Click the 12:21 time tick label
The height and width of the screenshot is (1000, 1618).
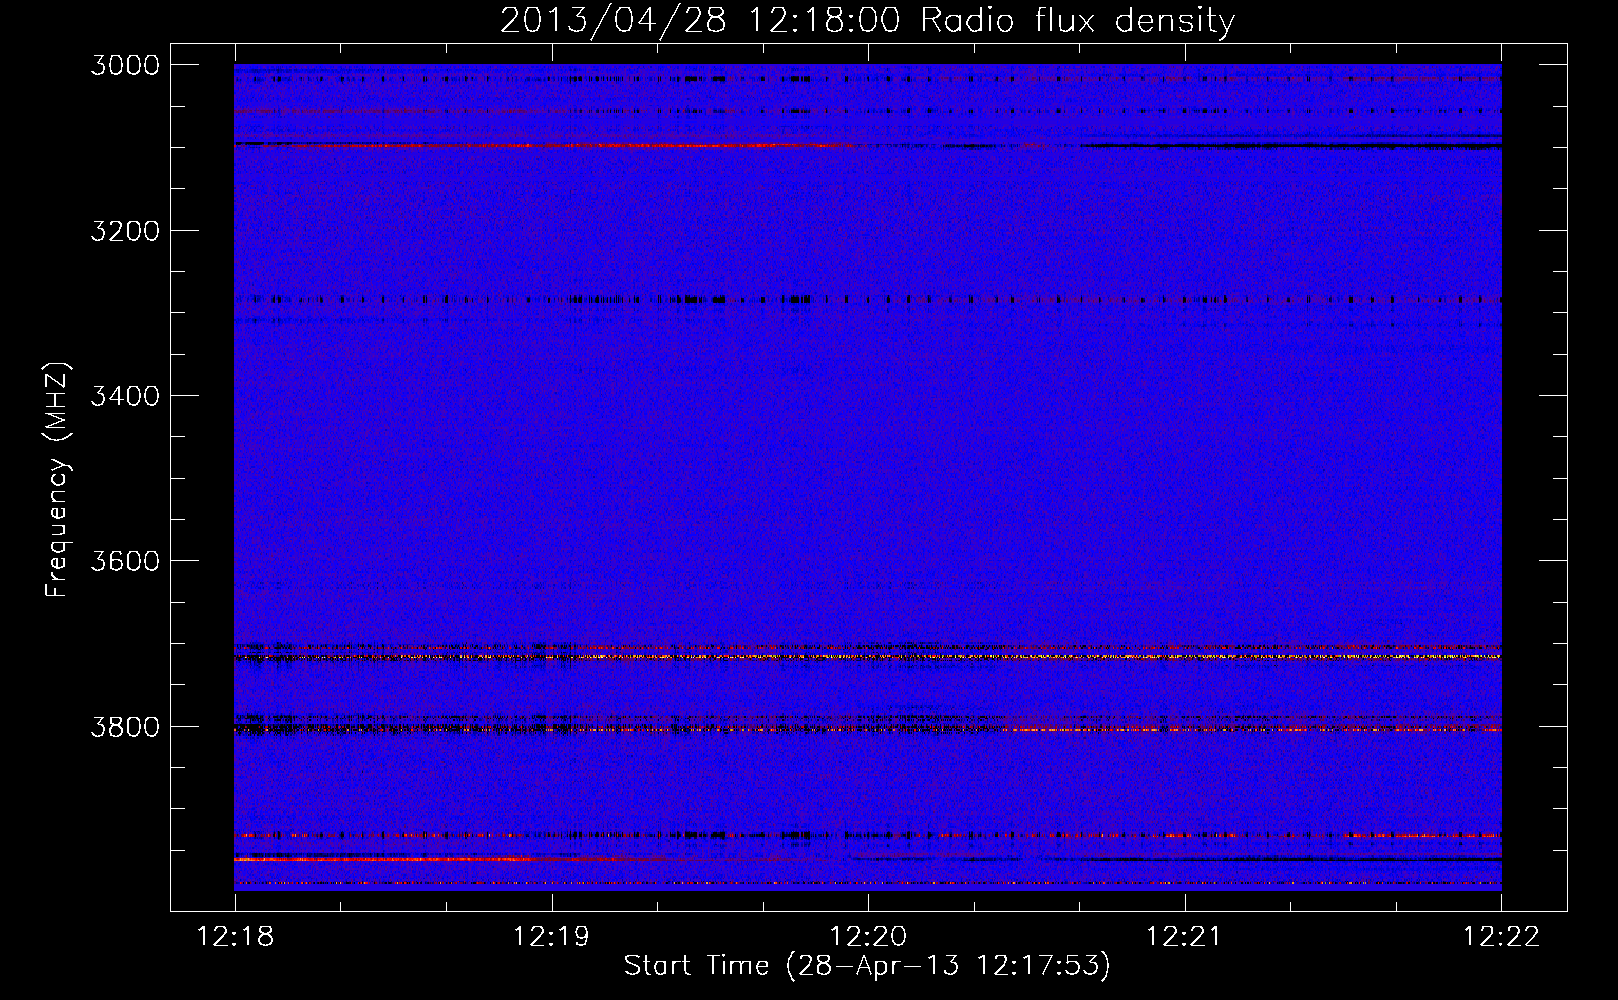coord(1184,936)
